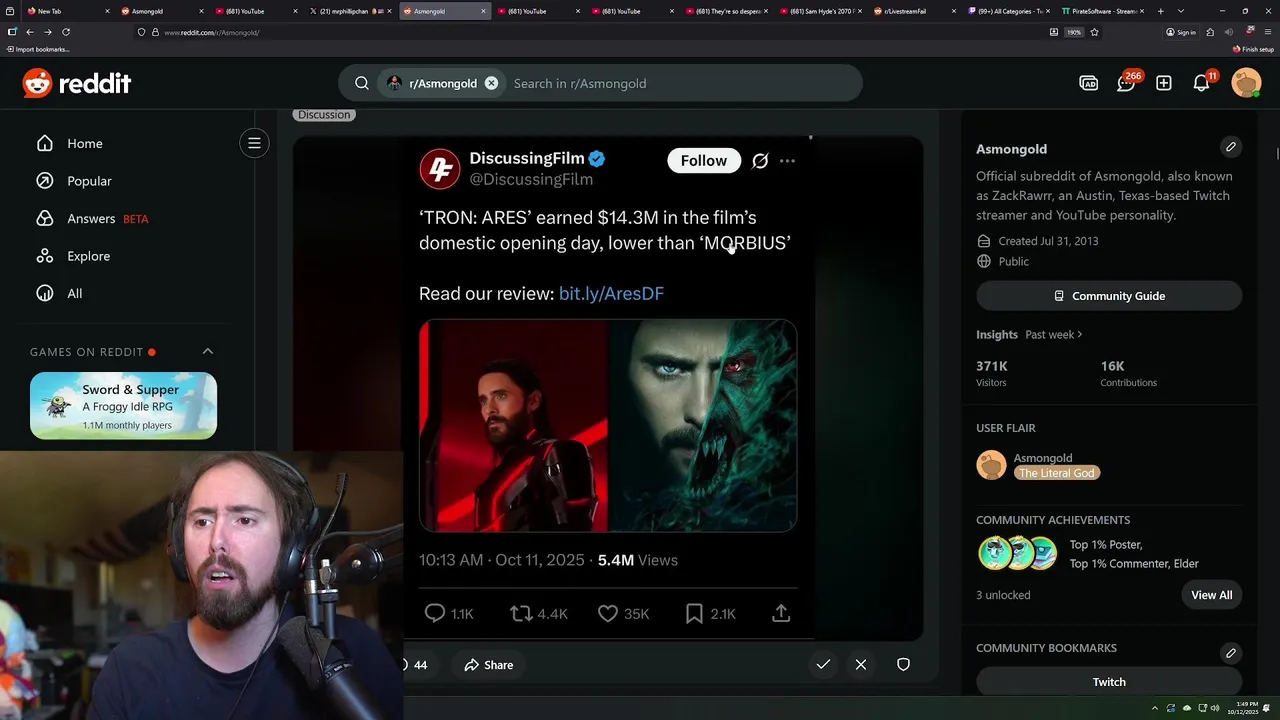Like the tweet showing 35K hearts
Image resolution: width=1280 pixels, height=720 pixels.
tap(607, 613)
